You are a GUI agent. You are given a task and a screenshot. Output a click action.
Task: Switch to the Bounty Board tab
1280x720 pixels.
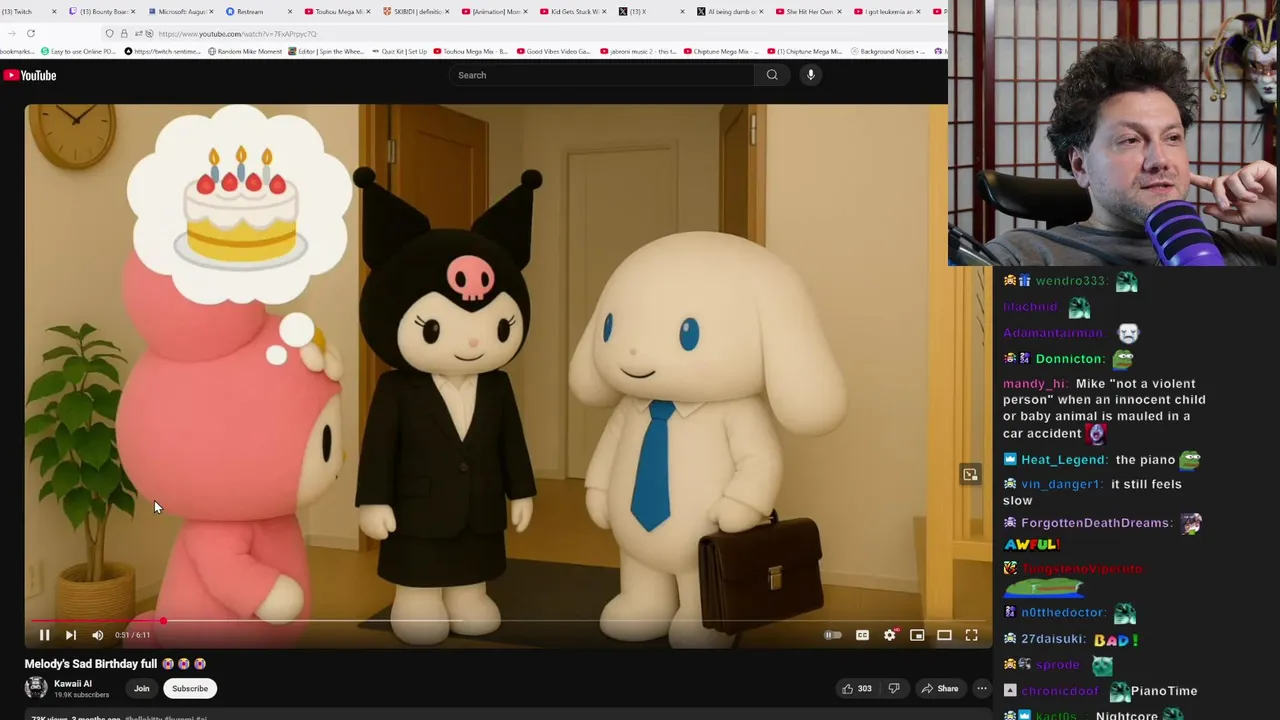pos(103,12)
